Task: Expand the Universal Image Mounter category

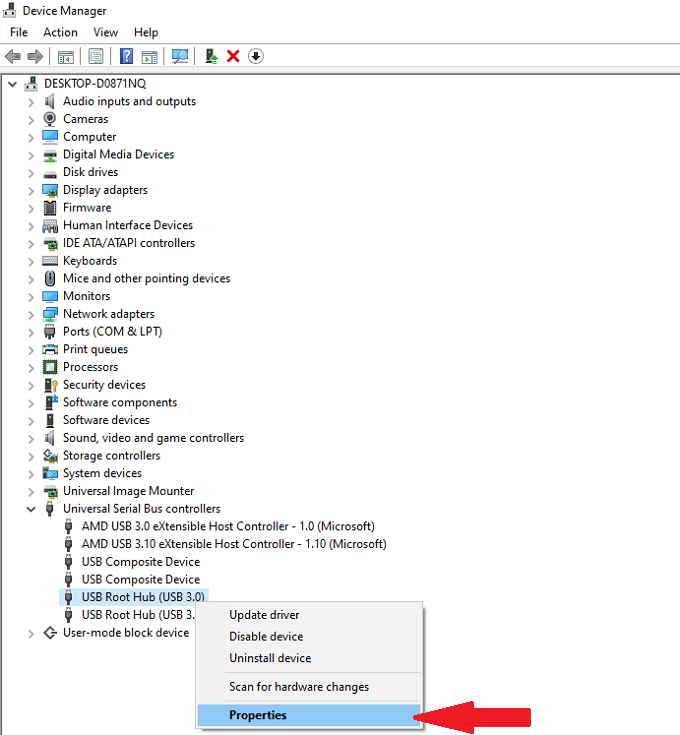Action: click(31, 492)
